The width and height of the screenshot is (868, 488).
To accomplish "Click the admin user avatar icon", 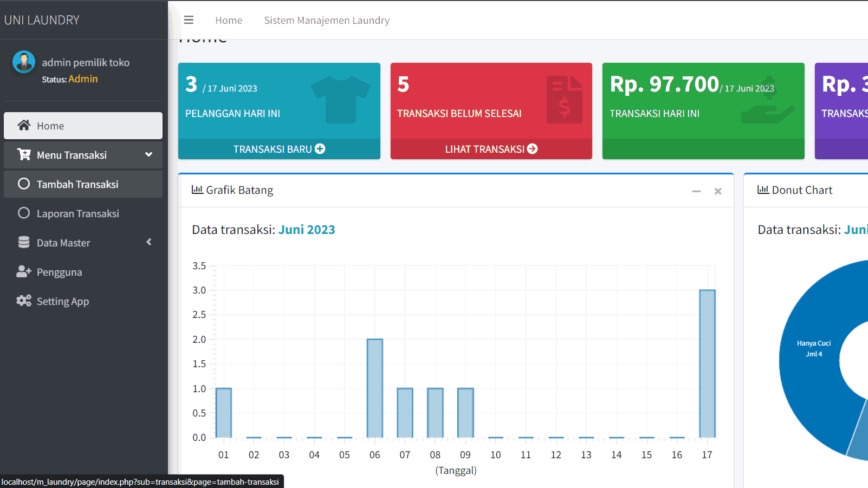I will (24, 61).
